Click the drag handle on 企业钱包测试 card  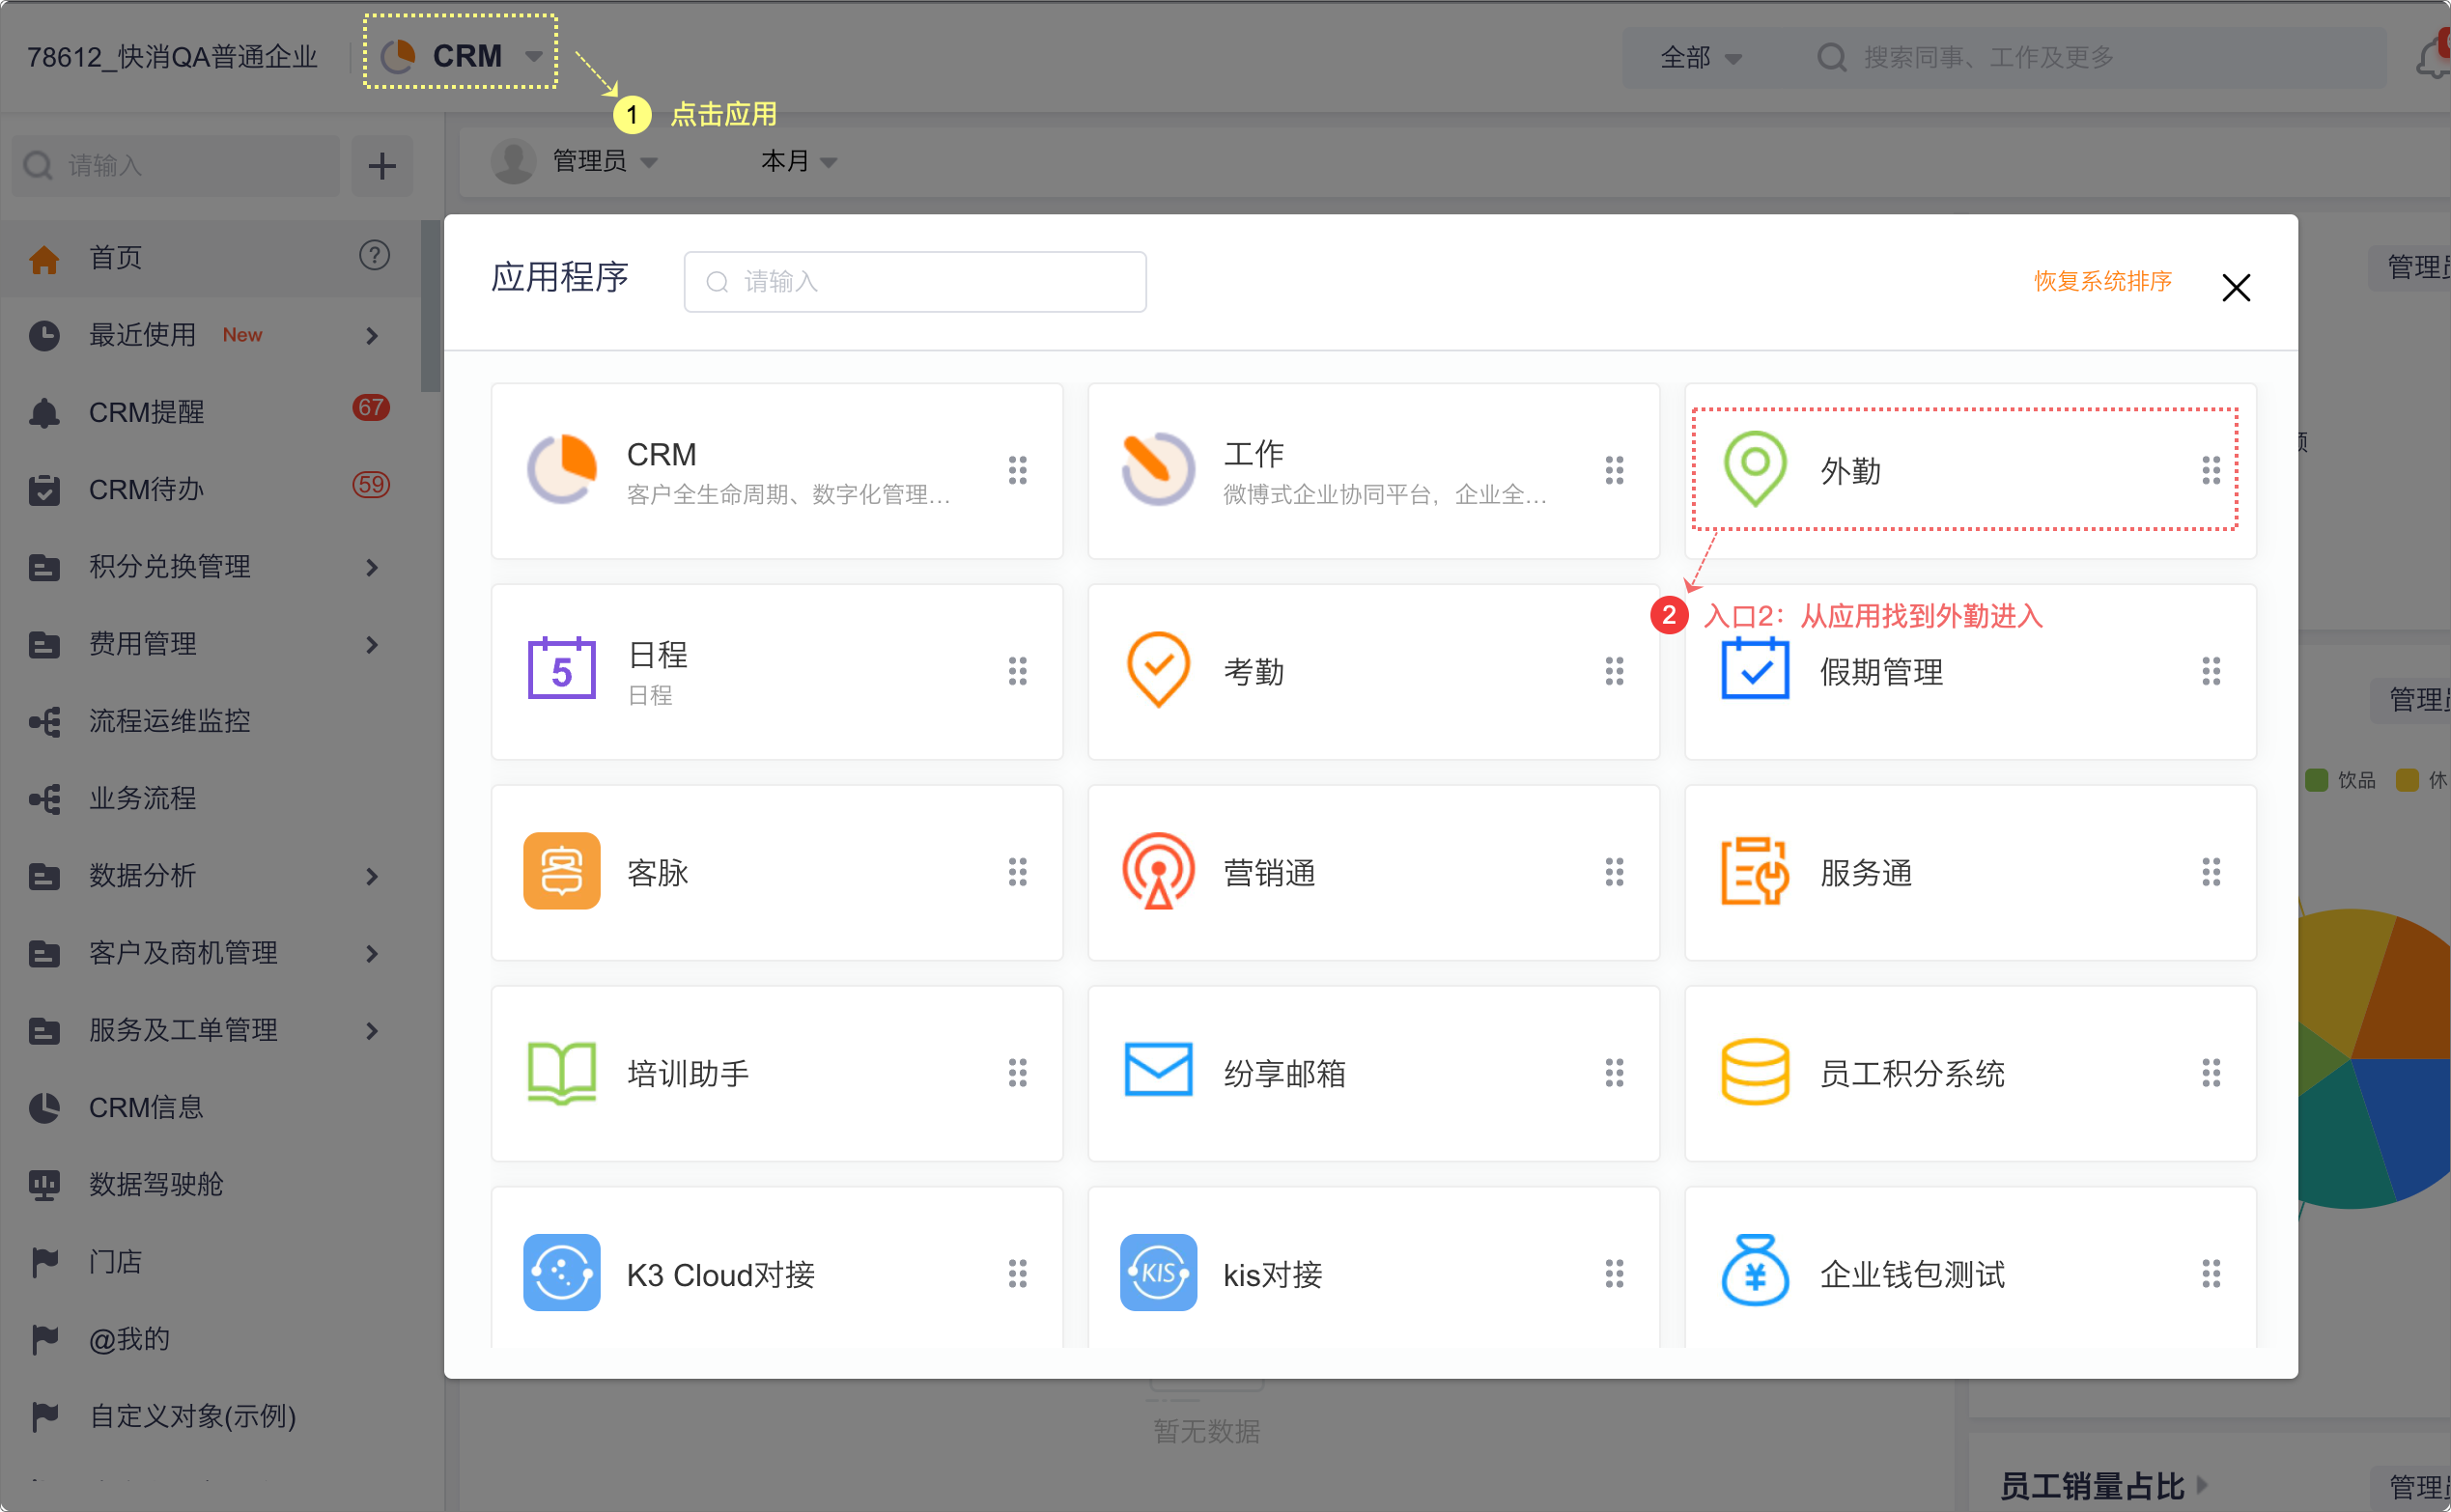[2210, 1274]
